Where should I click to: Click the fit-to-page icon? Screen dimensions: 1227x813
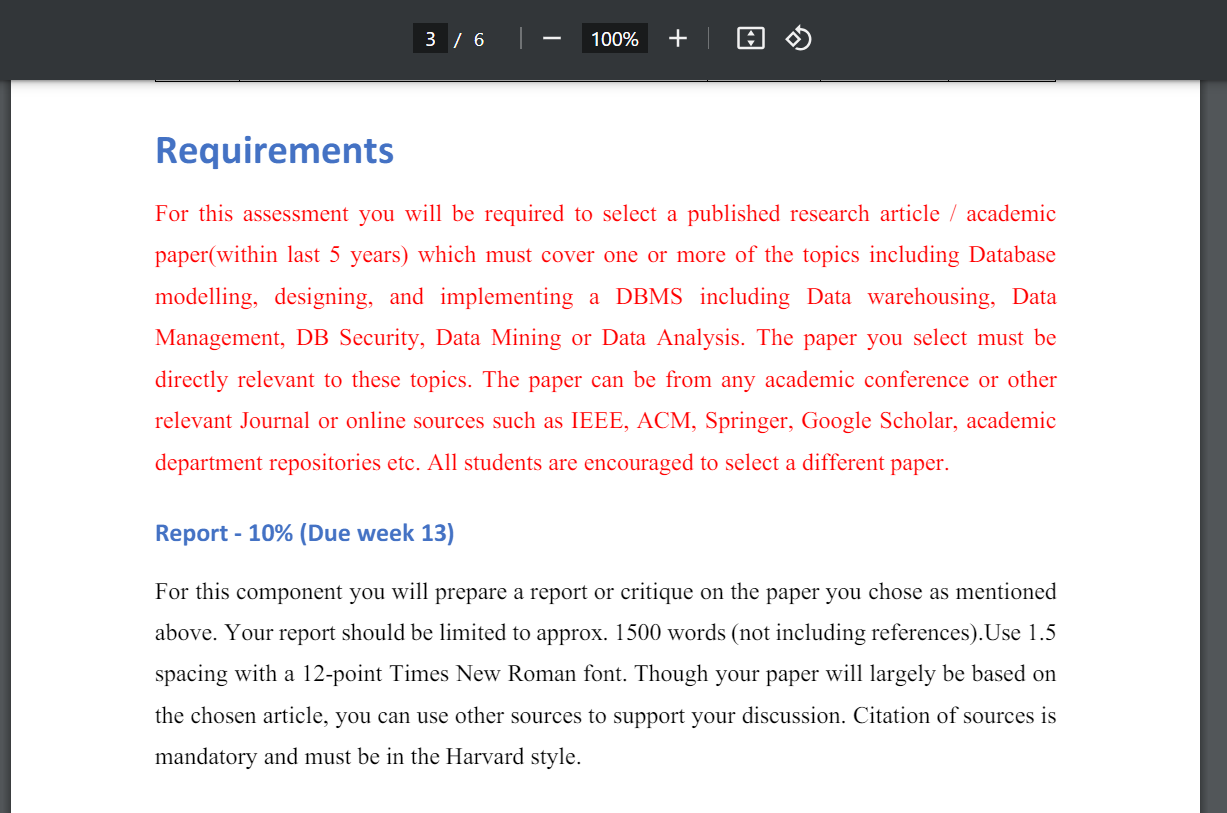[x=749, y=38]
